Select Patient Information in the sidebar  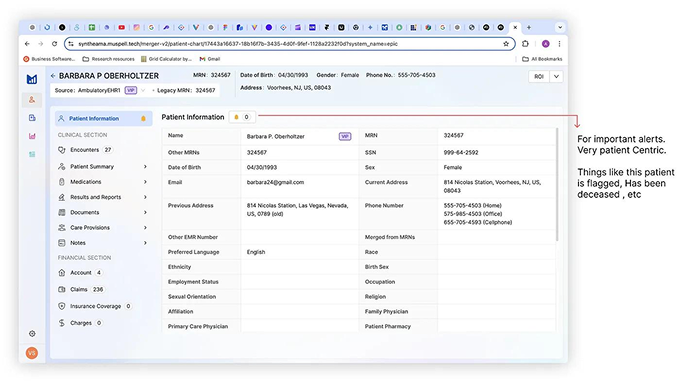click(x=104, y=118)
